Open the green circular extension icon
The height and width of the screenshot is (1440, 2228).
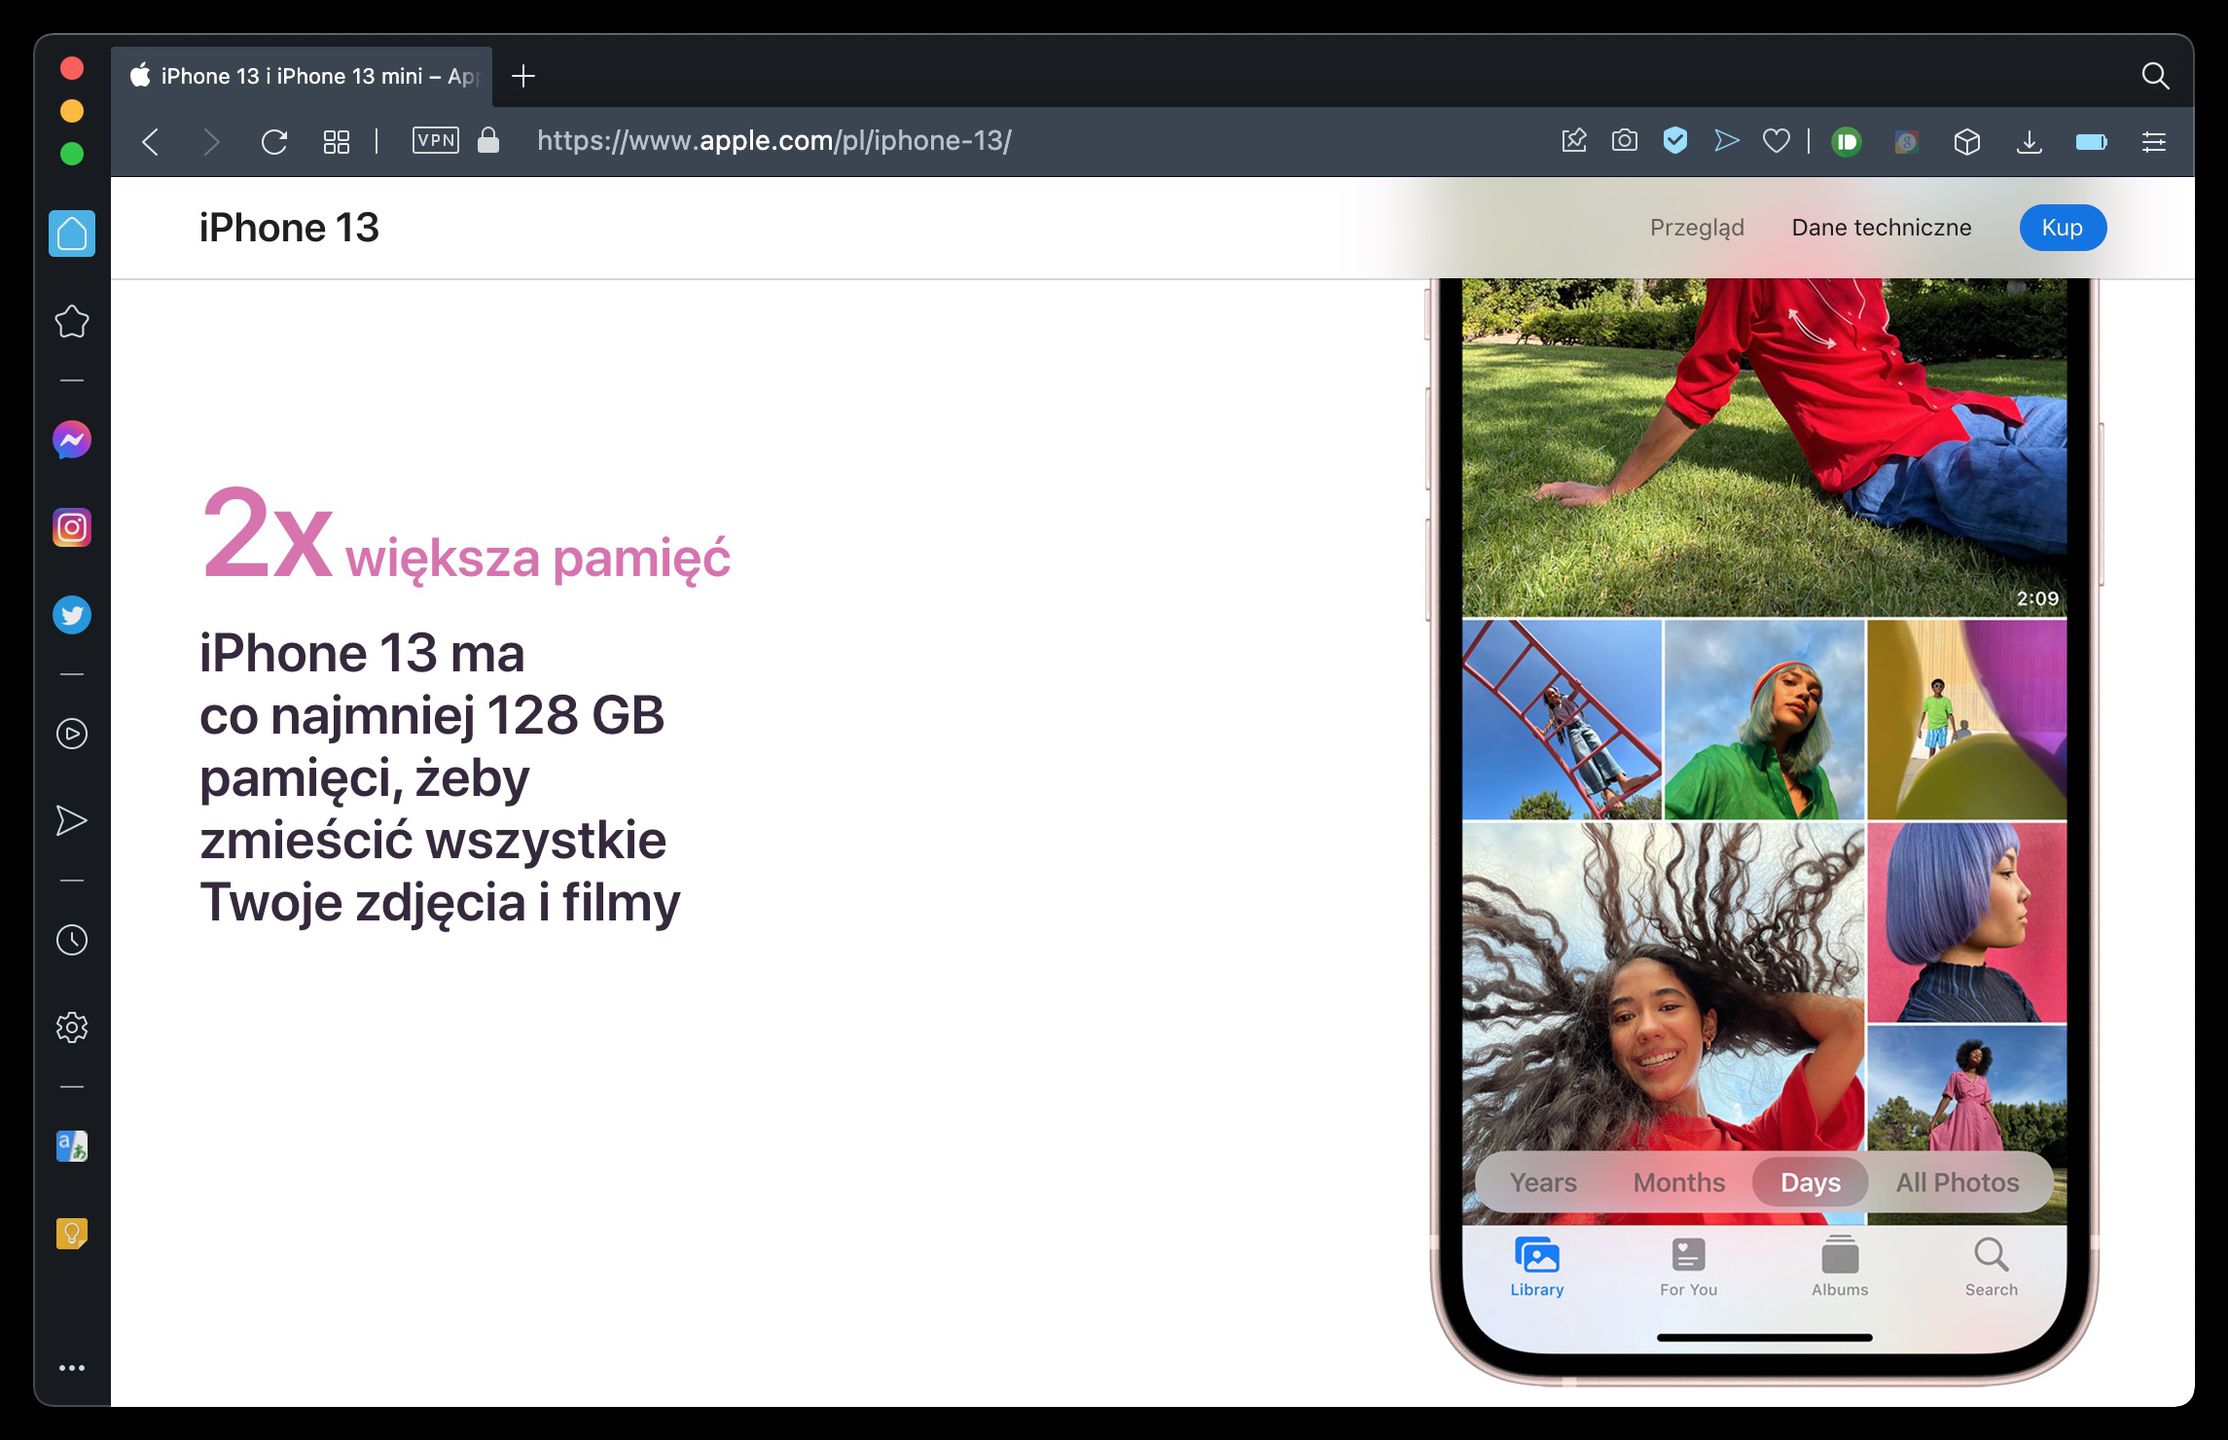[1846, 142]
